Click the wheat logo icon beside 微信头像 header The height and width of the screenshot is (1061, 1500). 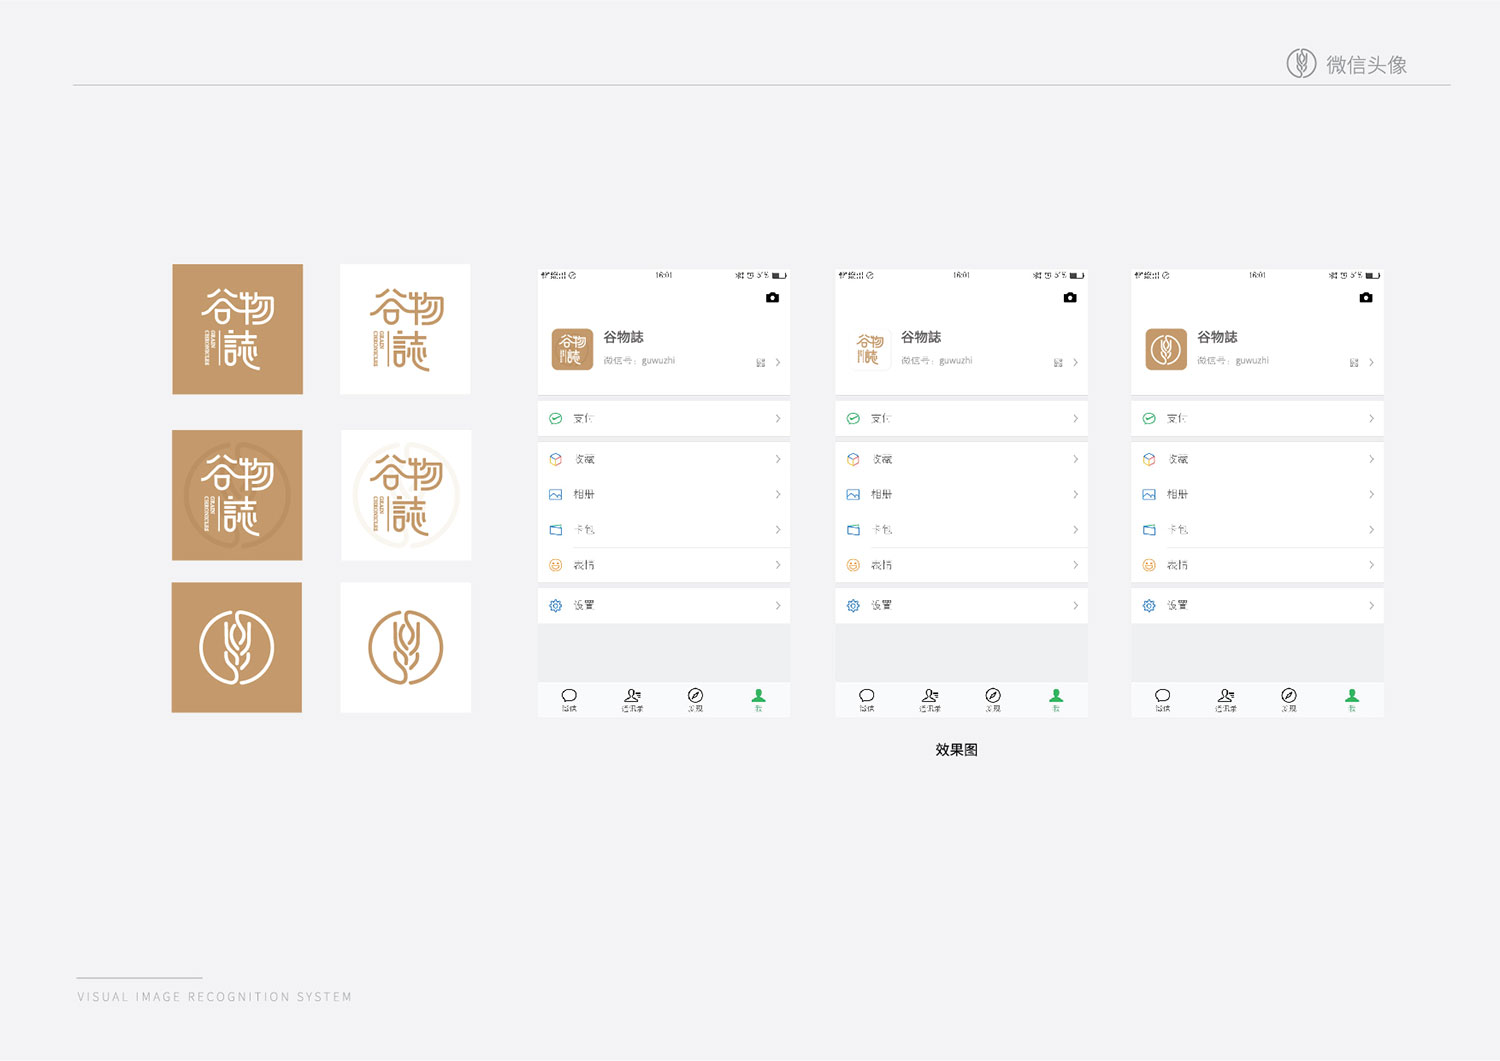point(1301,64)
